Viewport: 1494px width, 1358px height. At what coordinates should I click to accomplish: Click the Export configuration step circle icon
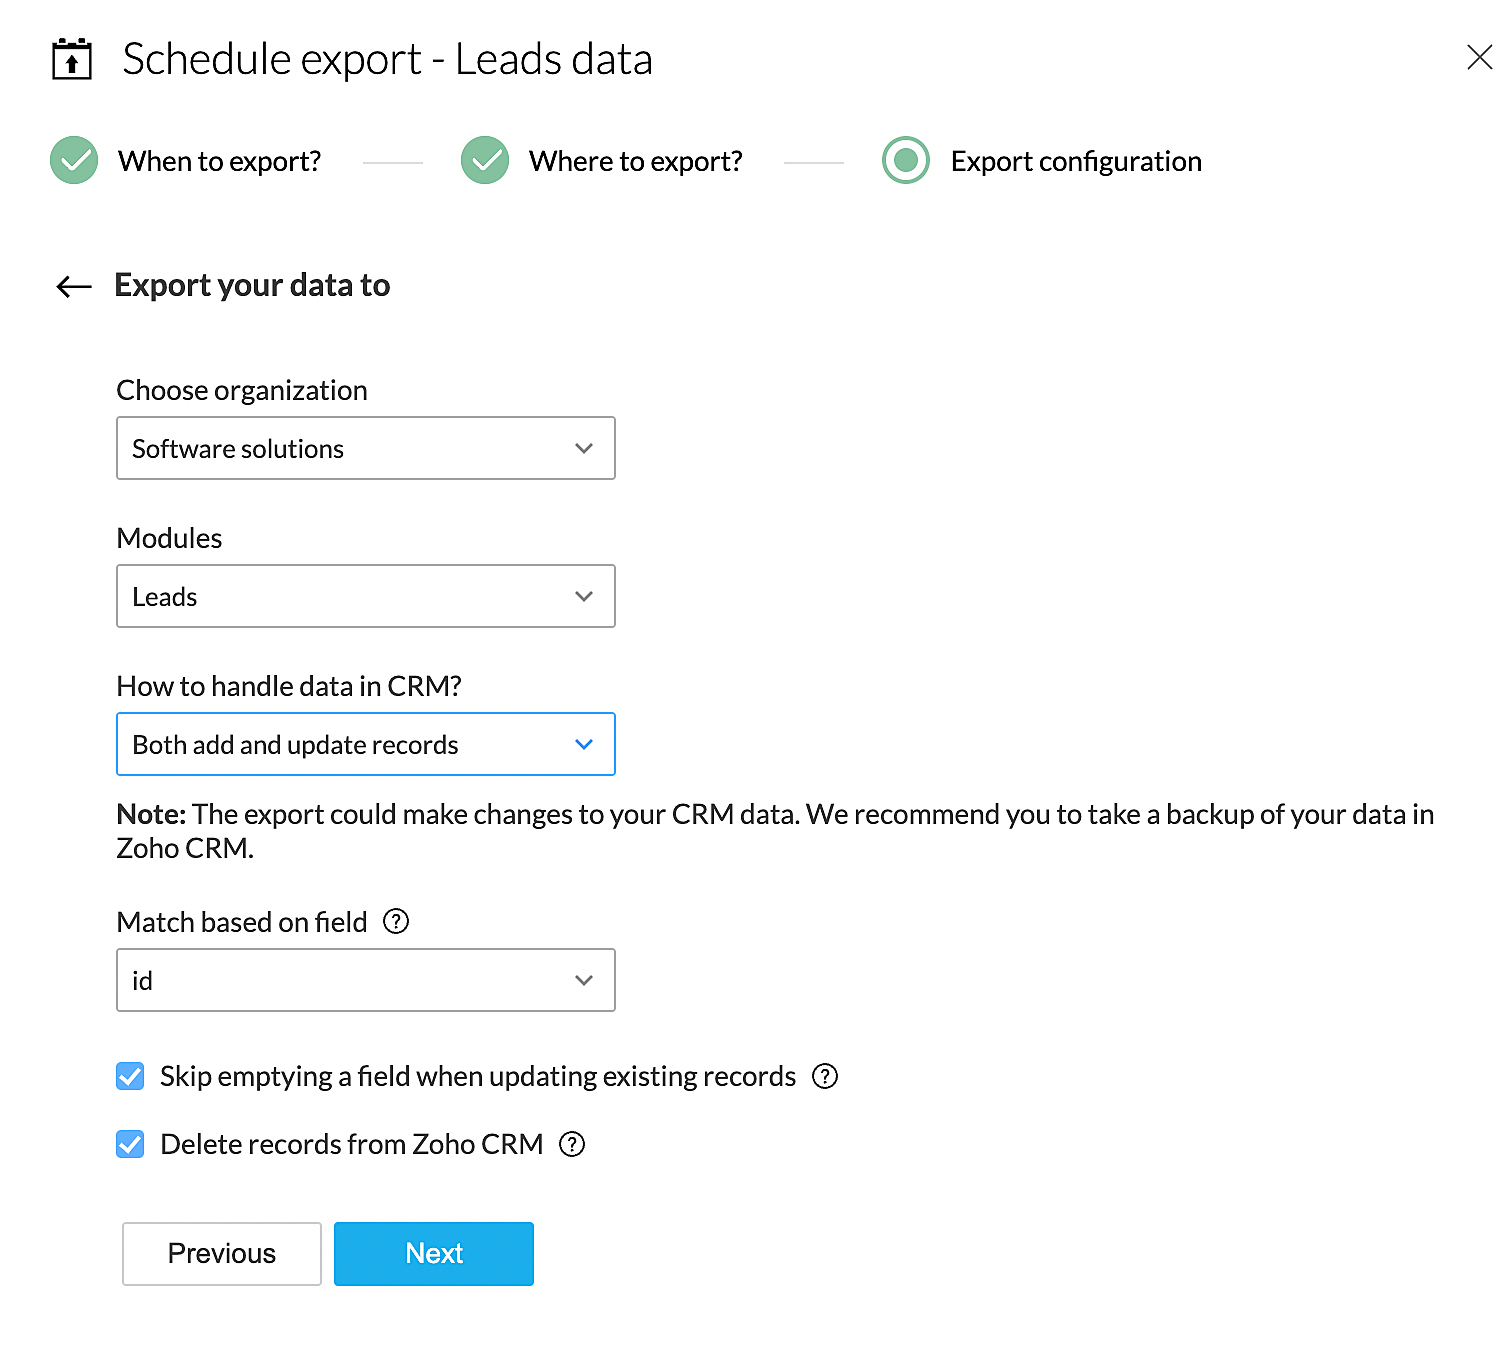point(906,160)
